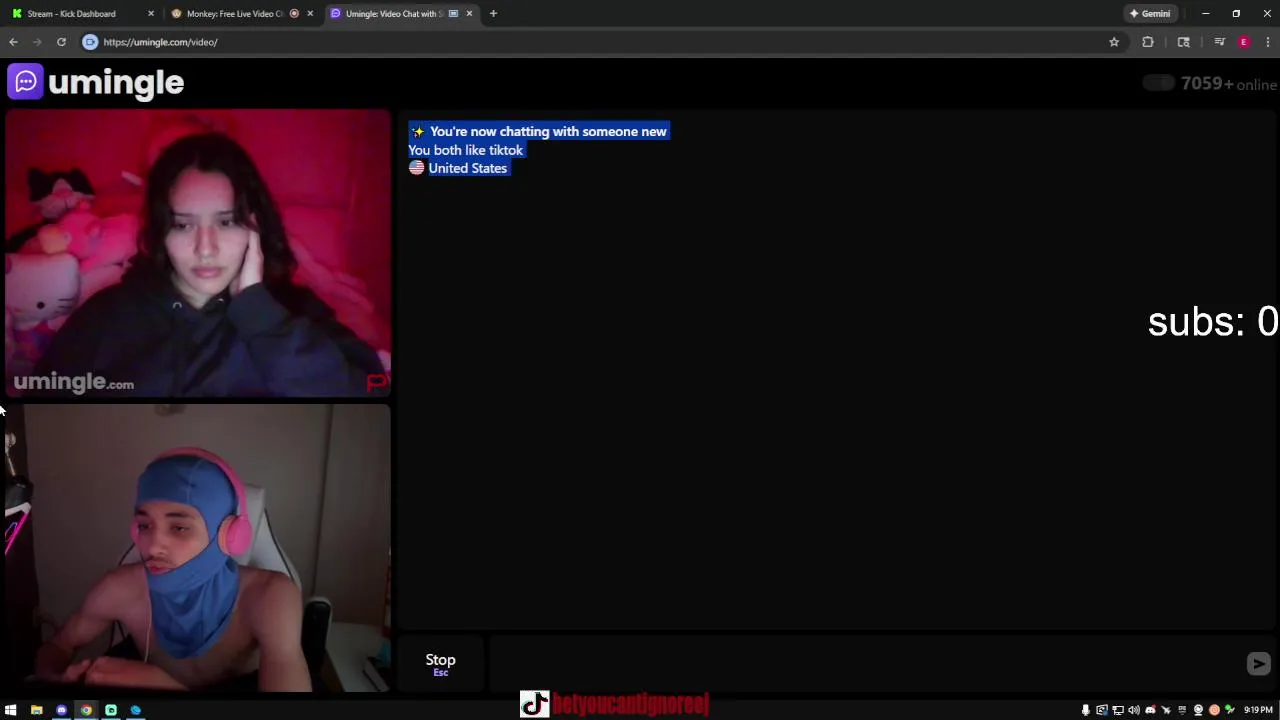Click the airplane mode tray icon

[x=1166, y=710]
